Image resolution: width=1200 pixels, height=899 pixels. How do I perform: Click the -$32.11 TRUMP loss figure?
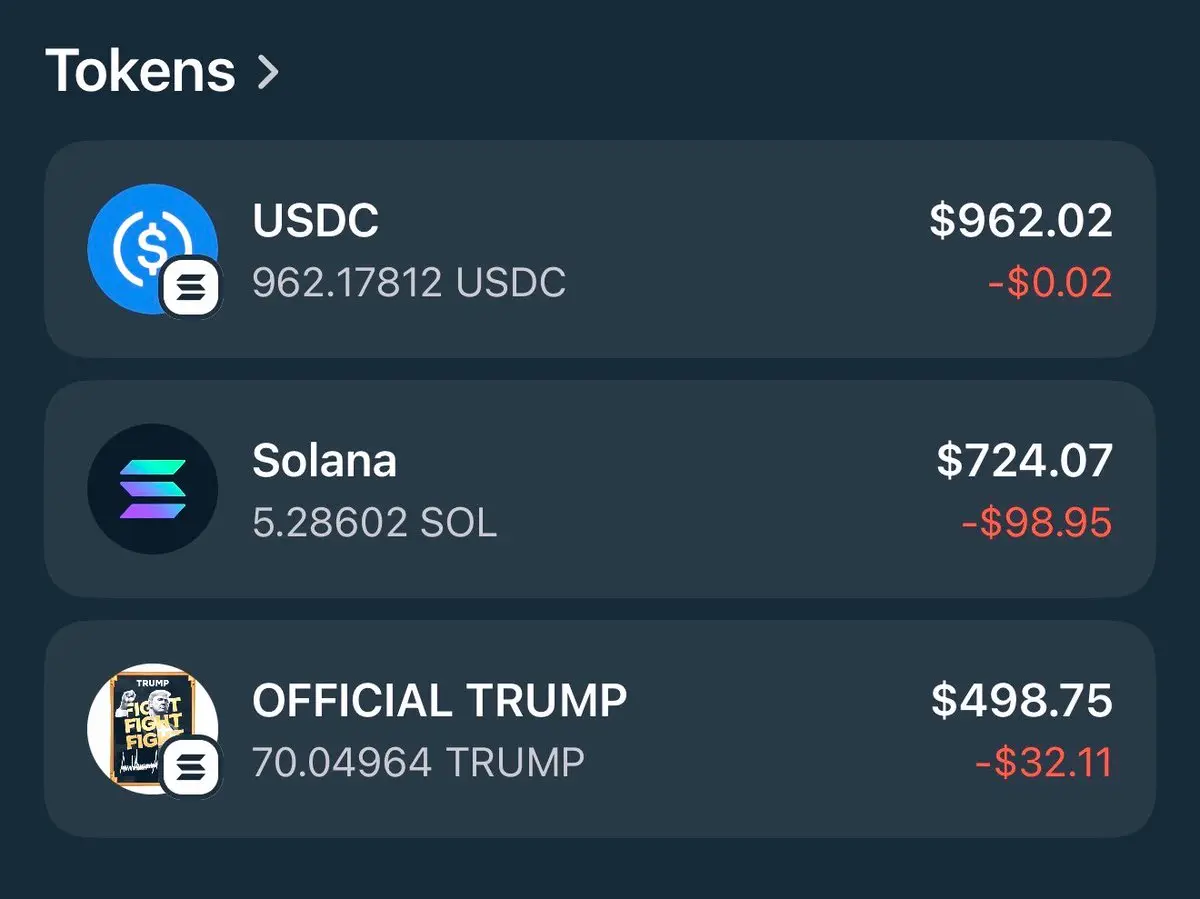(1043, 763)
